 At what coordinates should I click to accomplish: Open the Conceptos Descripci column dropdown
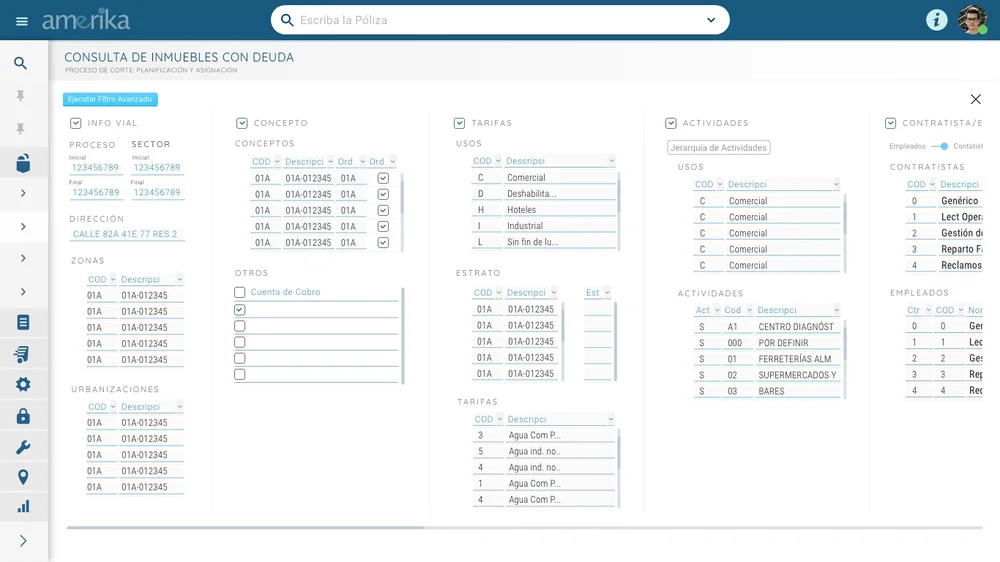pos(330,161)
